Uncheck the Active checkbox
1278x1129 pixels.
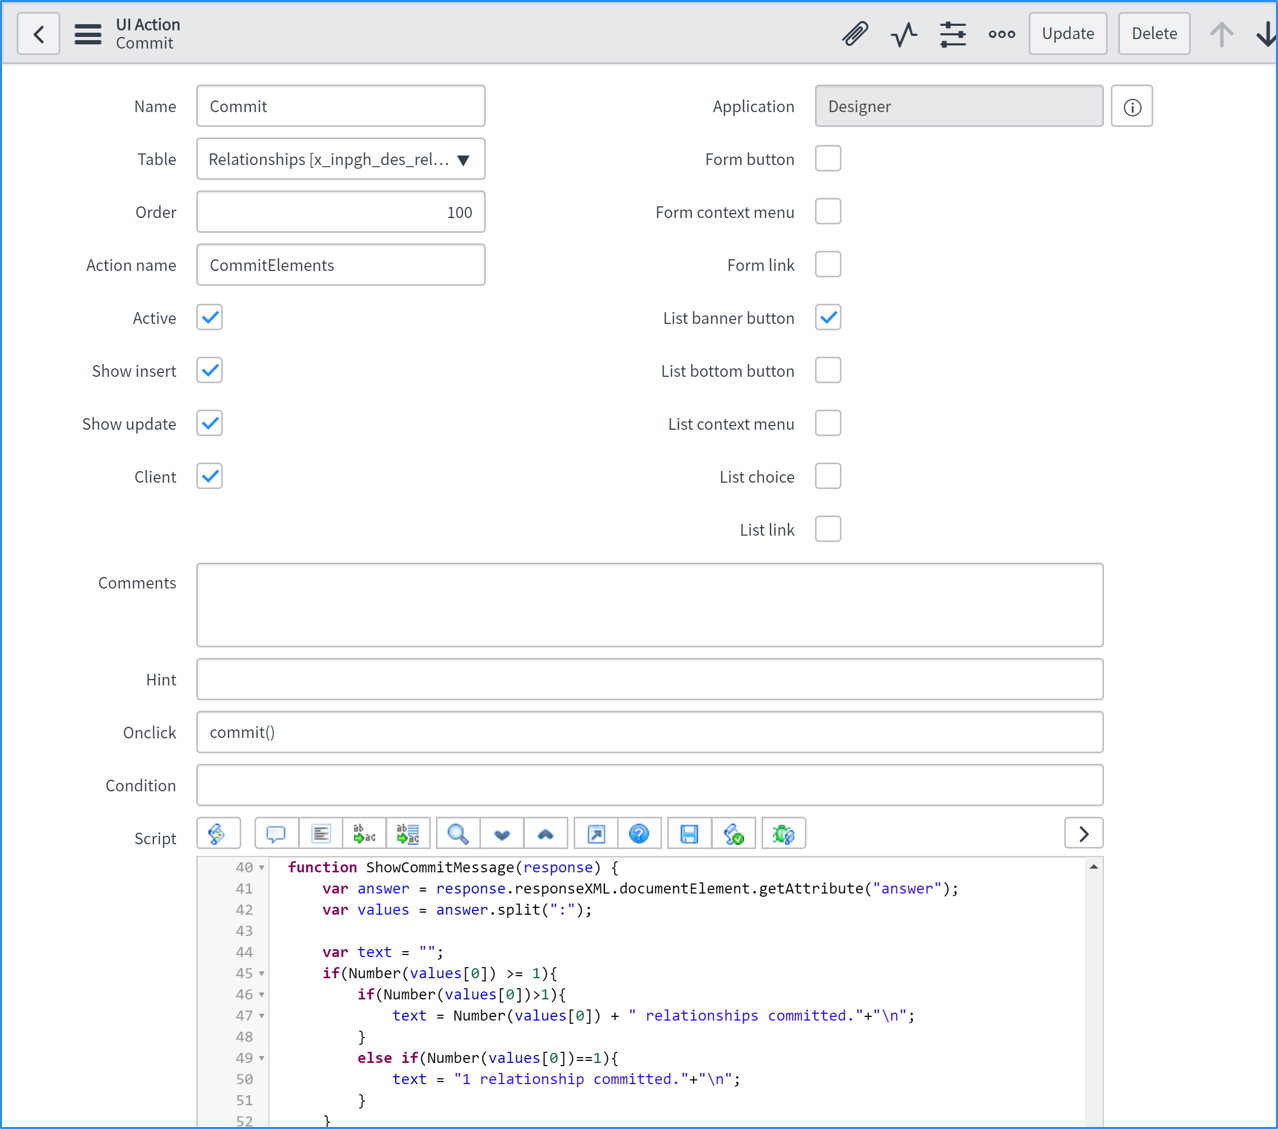point(210,318)
